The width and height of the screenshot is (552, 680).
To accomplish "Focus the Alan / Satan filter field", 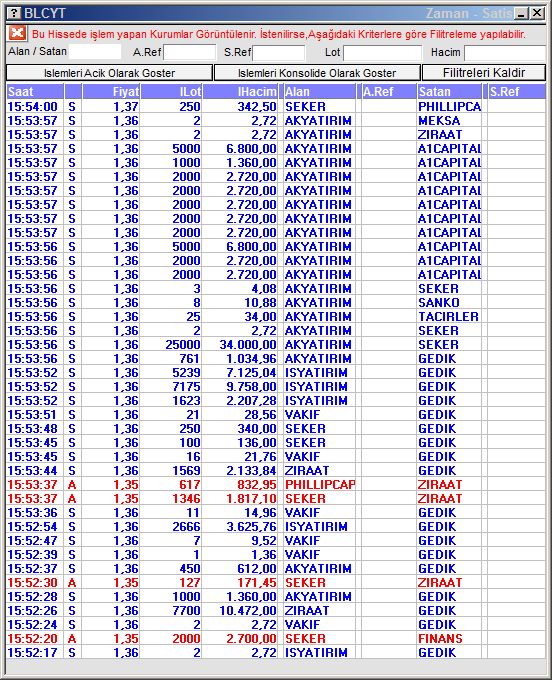I will [95, 52].
